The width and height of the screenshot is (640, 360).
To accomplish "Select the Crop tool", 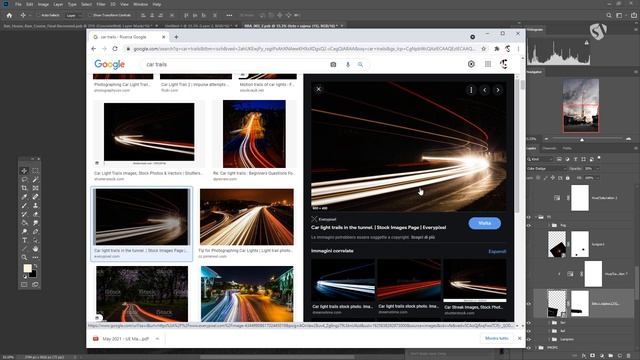I will tap(24, 188).
